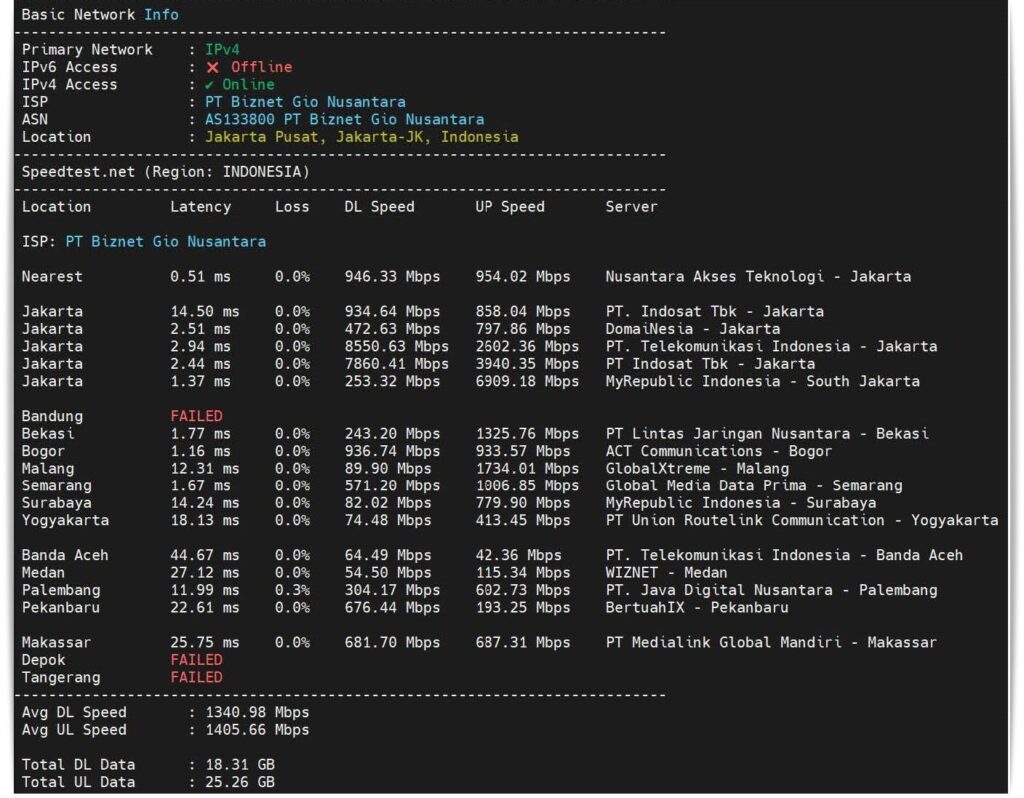
Task: Click the Nusantara Akses Teknologi - Jakarta server
Action: (758, 277)
